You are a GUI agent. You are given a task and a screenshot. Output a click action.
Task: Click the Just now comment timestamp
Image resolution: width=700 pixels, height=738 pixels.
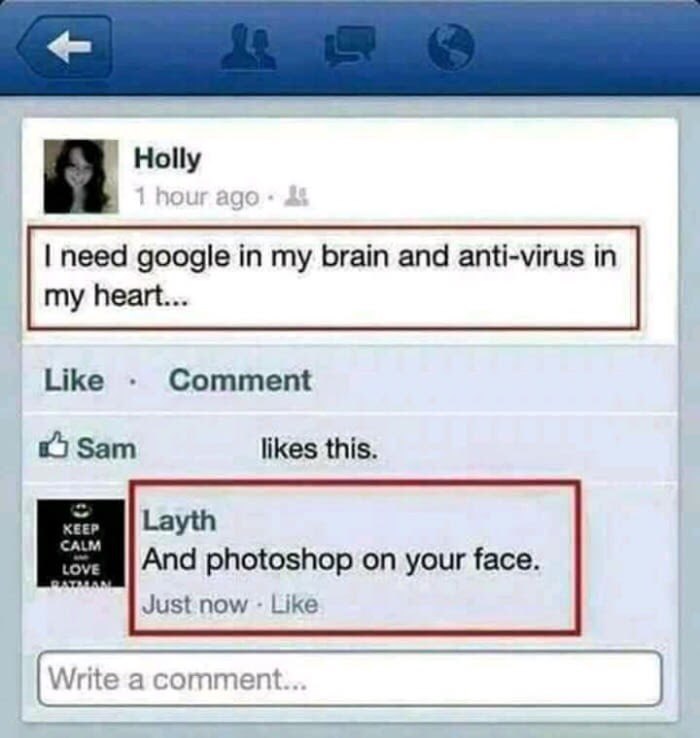(195, 604)
